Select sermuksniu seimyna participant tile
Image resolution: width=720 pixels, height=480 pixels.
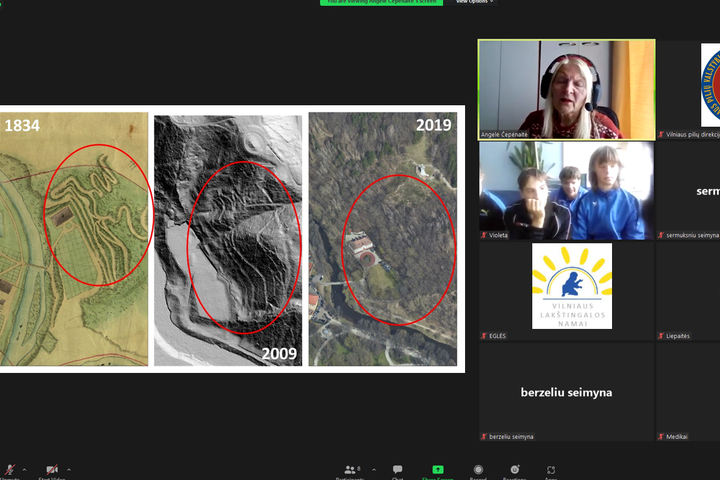coord(688,191)
